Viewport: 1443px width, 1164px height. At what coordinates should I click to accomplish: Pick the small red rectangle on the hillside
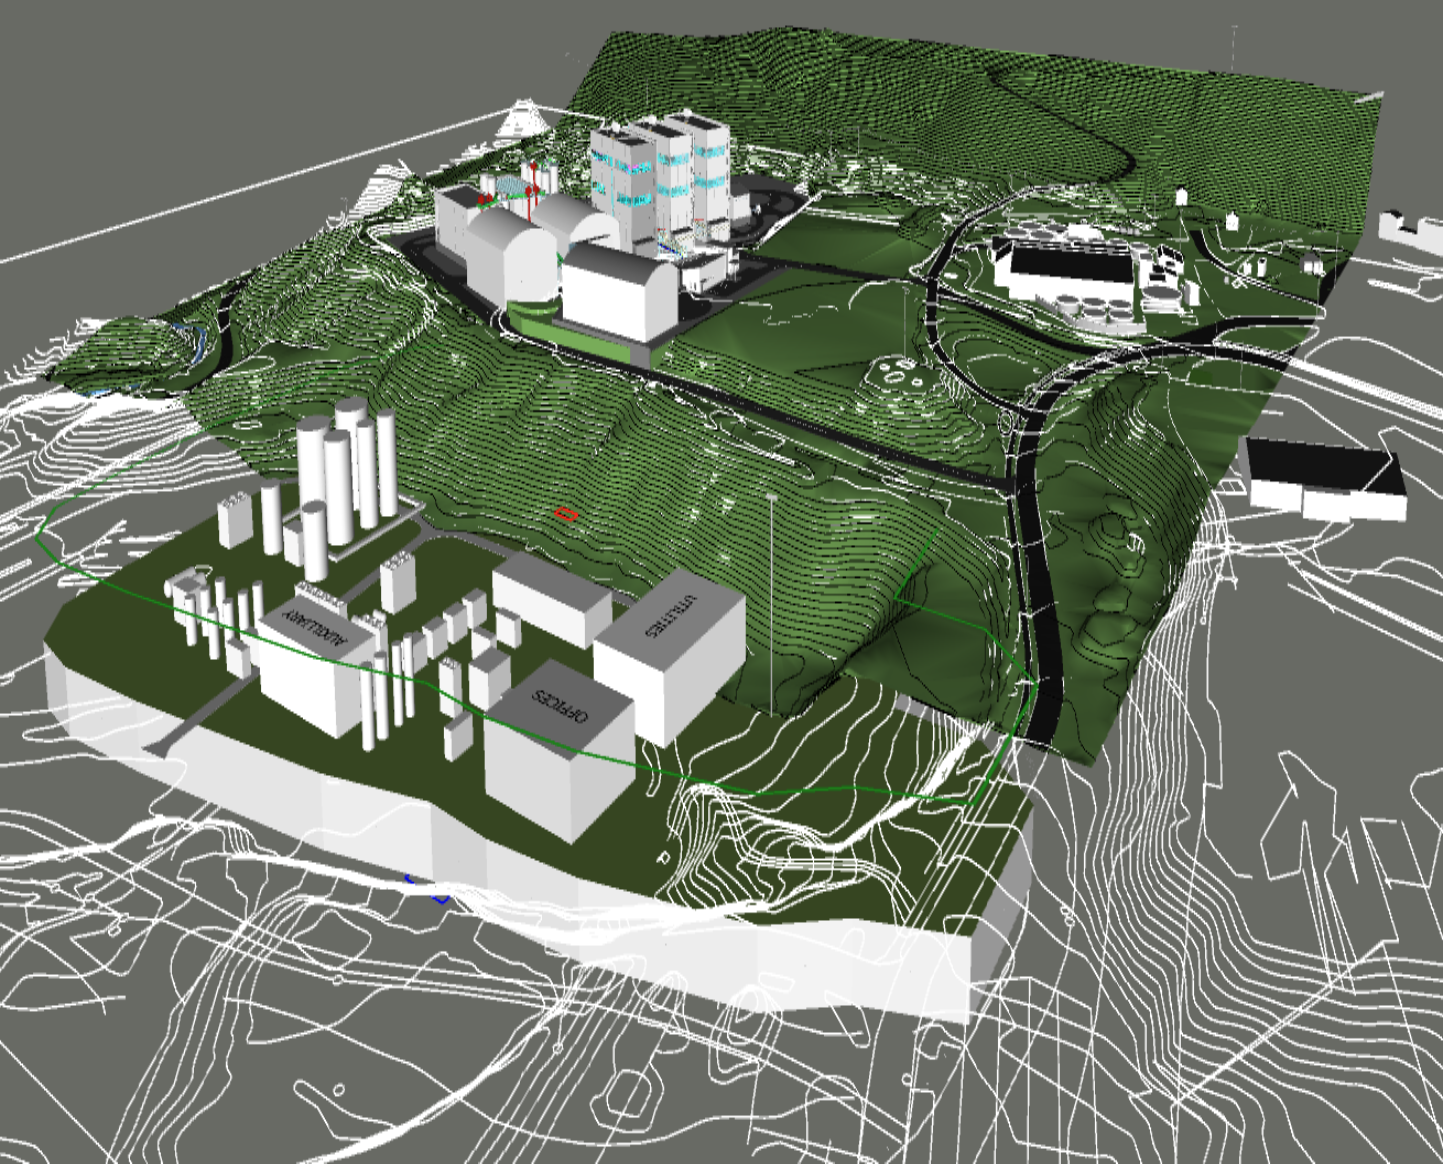[x=565, y=514]
